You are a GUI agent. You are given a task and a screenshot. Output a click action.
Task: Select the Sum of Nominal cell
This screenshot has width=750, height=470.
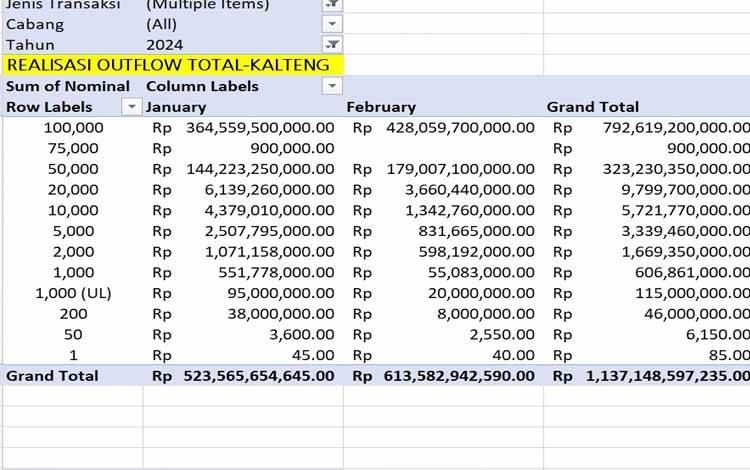pos(67,86)
